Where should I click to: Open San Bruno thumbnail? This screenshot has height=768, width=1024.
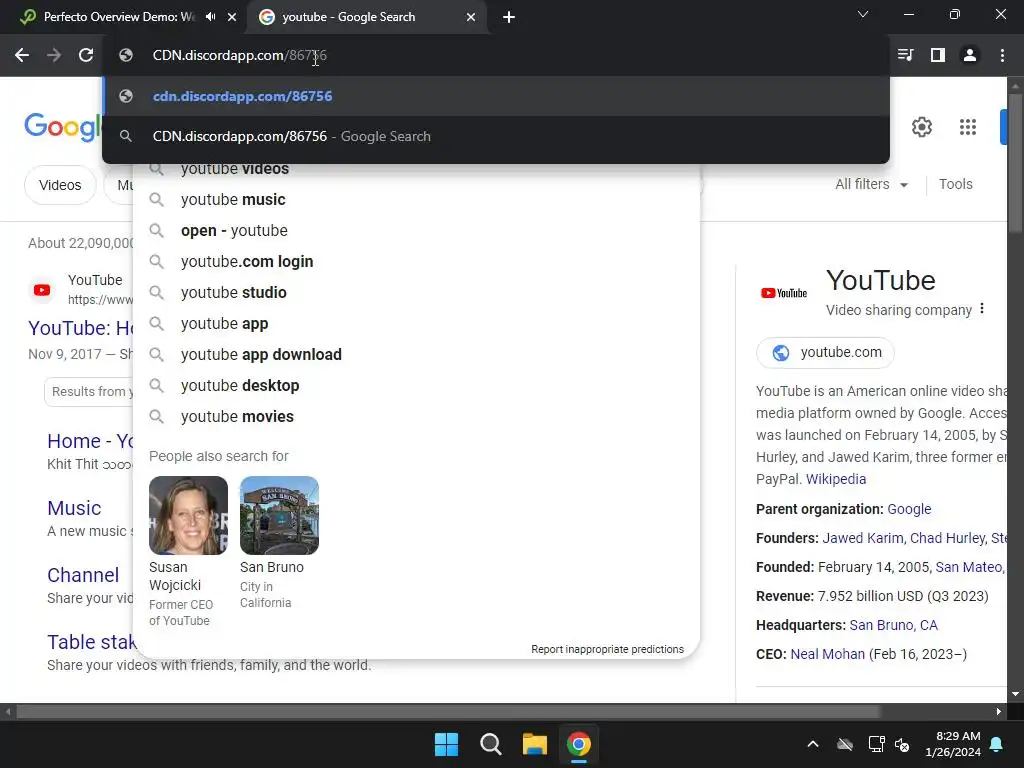pos(280,515)
